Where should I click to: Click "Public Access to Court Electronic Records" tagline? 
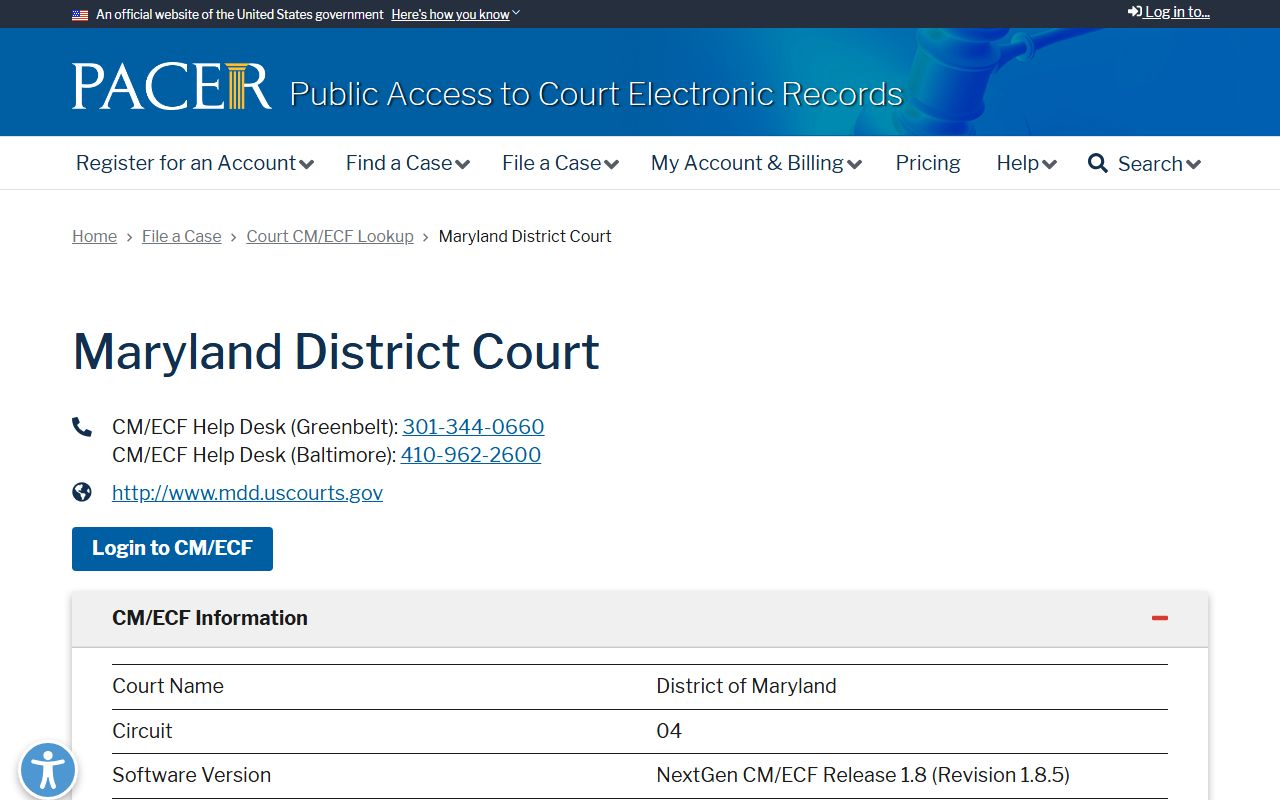[x=596, y=94]
